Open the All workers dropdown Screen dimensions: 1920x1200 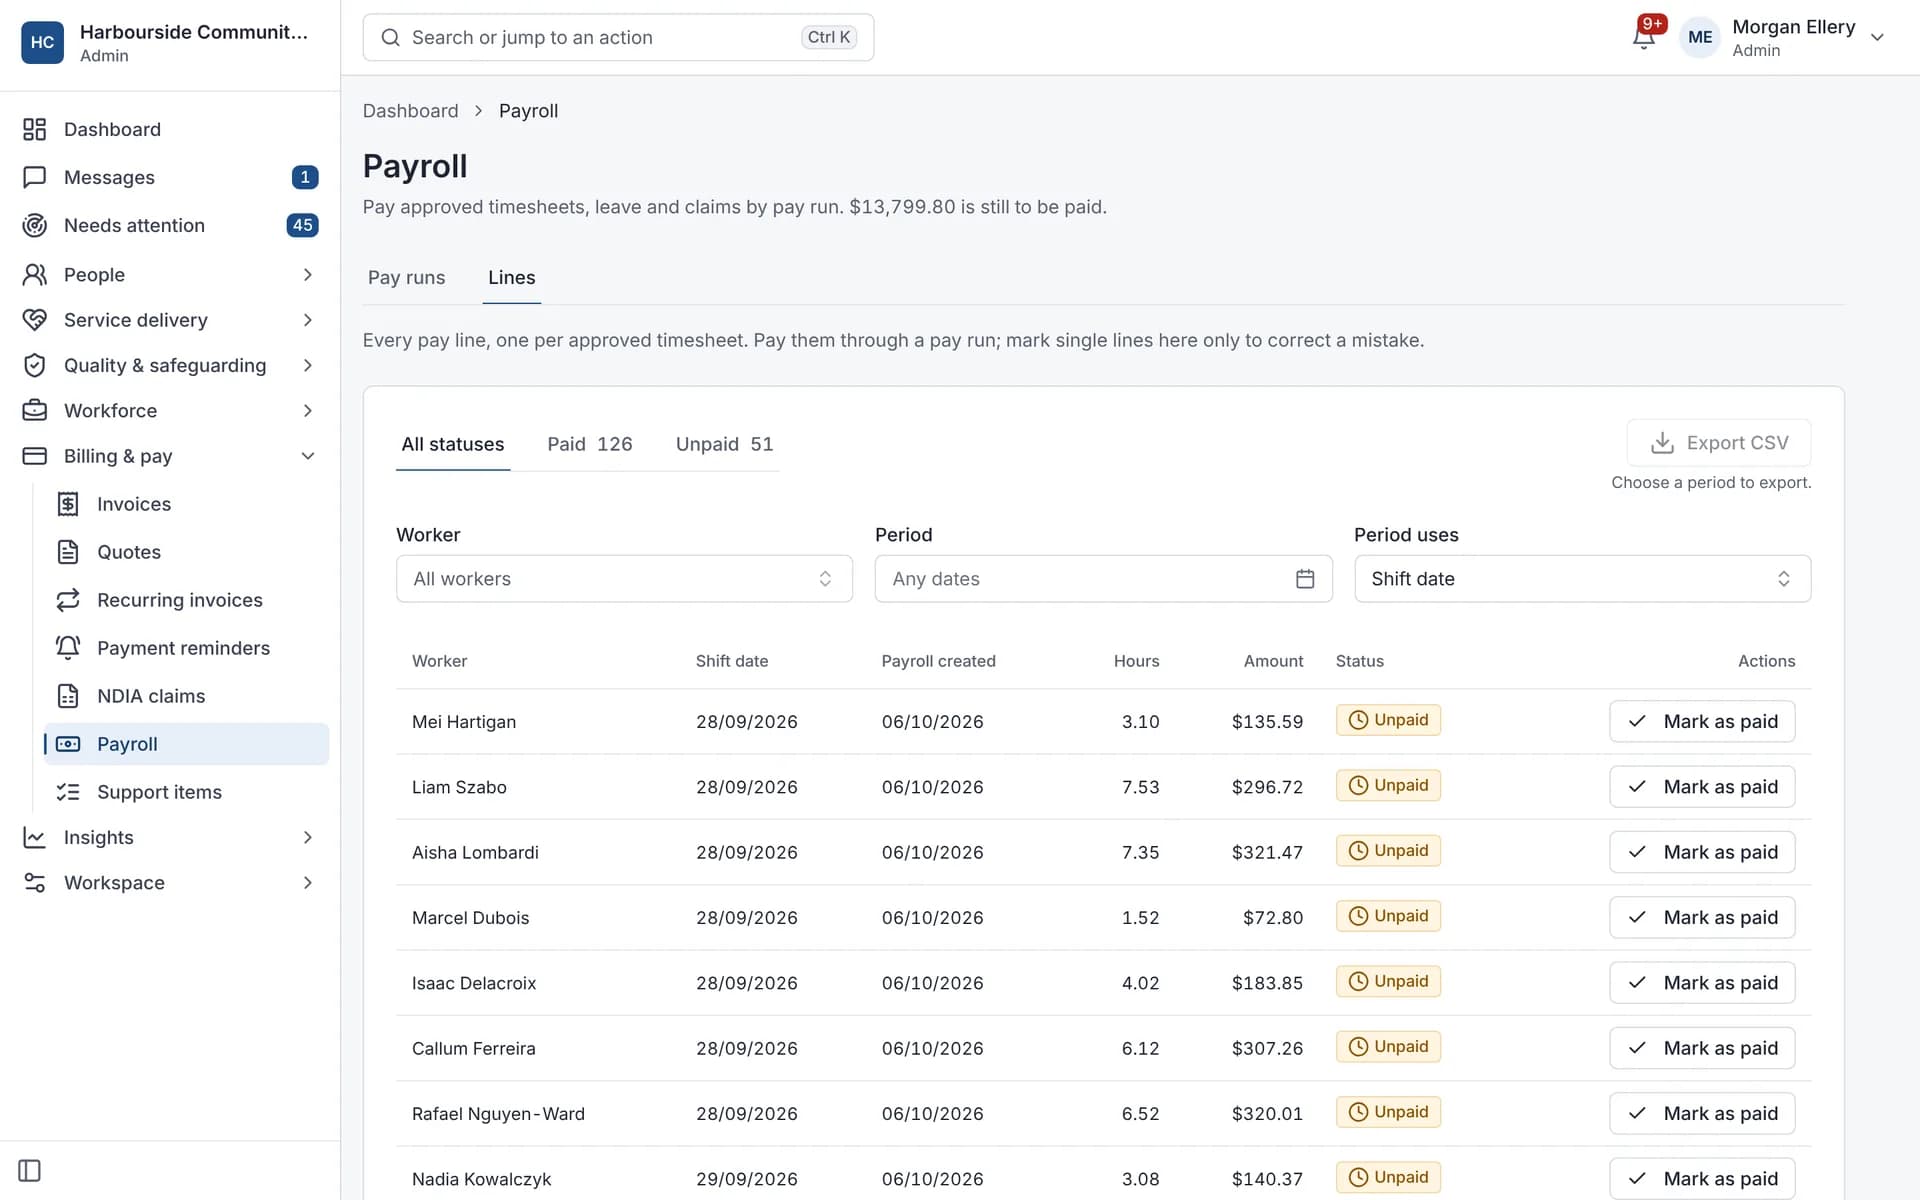pyautogui.click(x=624, y=579)
